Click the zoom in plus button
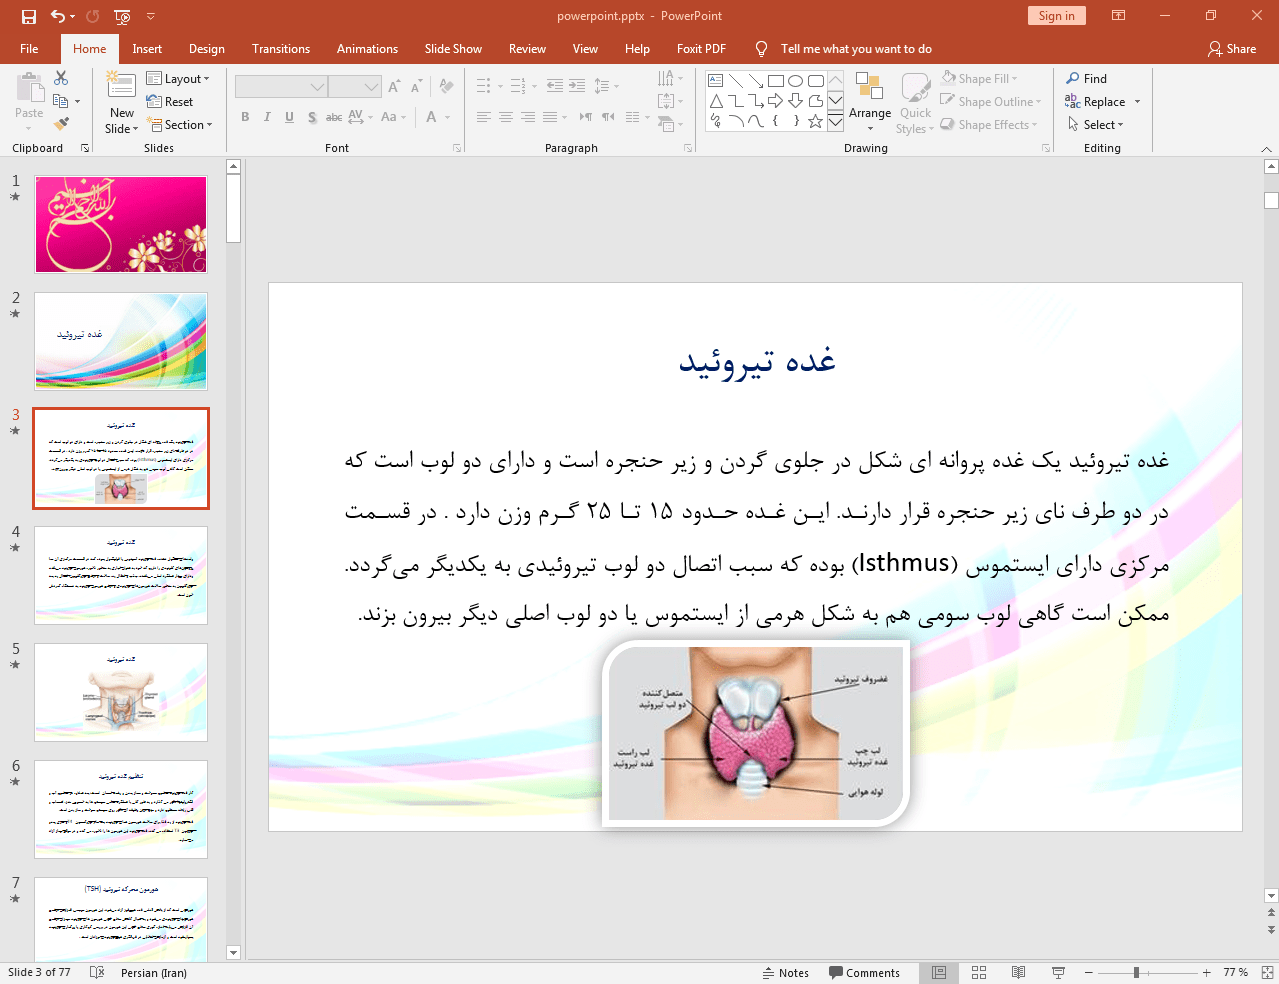This screenshot has height=984, width=1279. [1207, 973]
